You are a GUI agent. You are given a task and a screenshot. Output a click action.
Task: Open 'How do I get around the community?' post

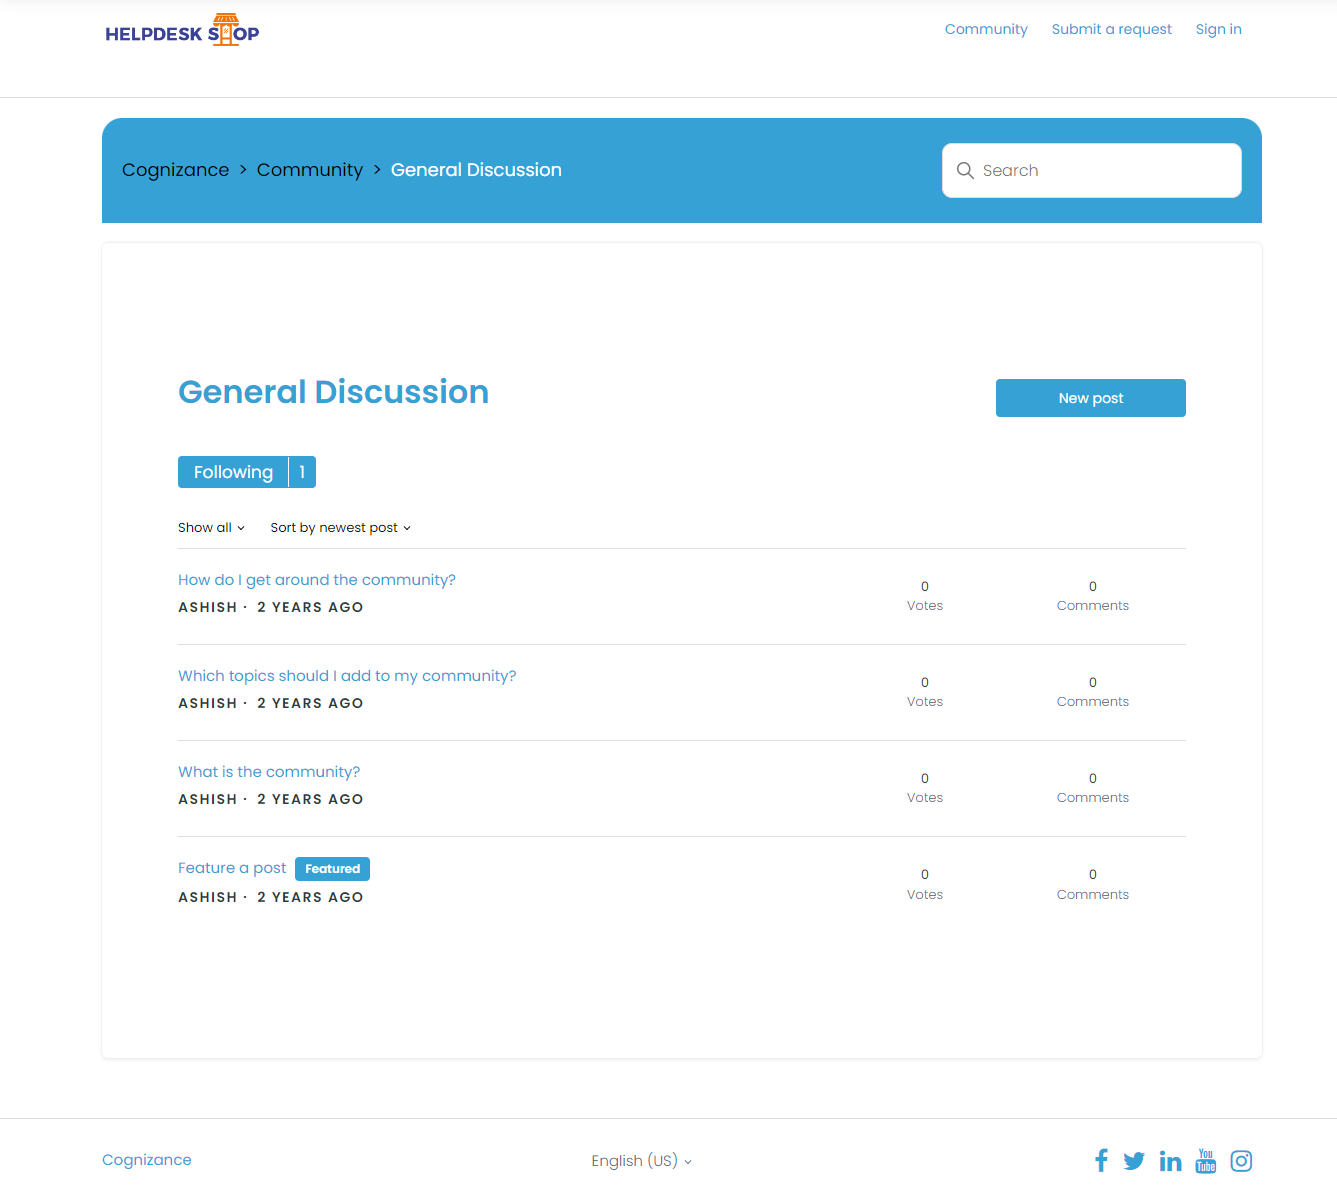tap(317, 580)
